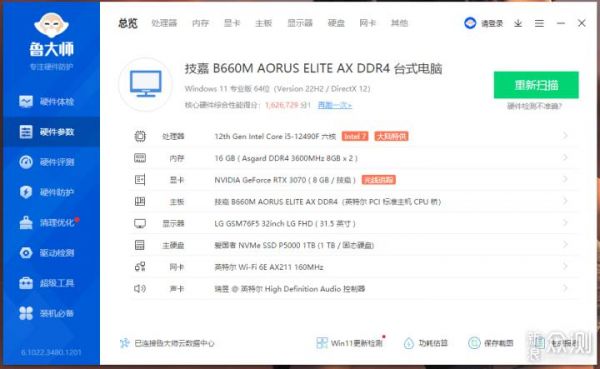Click the Win11更新检测 windows icon
600x369 pixels.
tap(322, 343)
